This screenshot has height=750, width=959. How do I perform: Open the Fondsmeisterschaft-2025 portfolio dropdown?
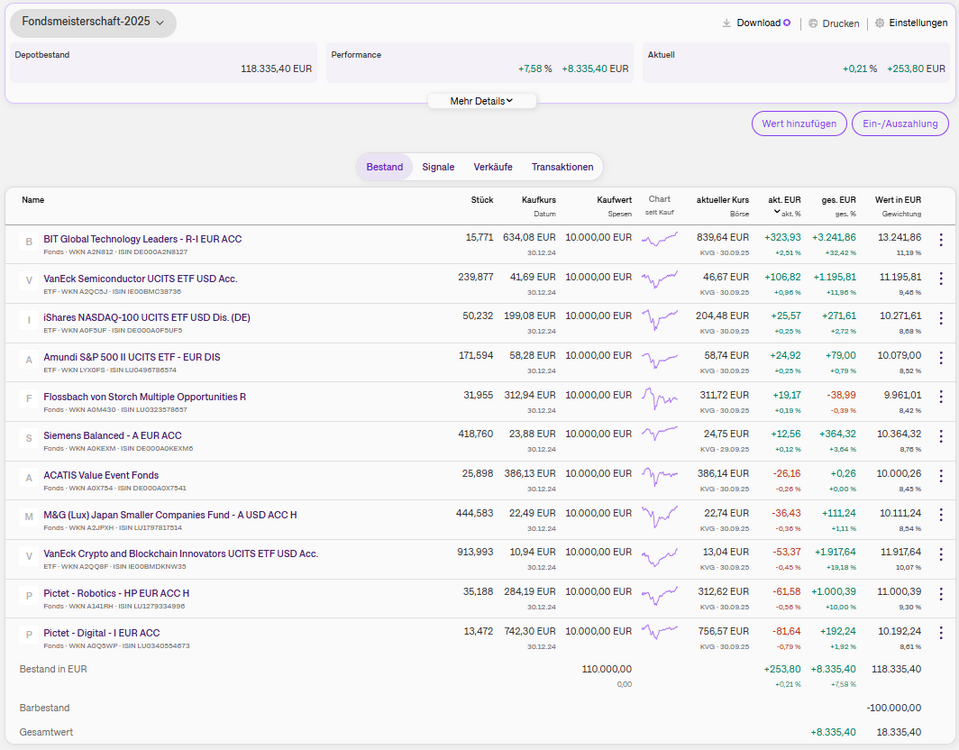coord(93,23)
